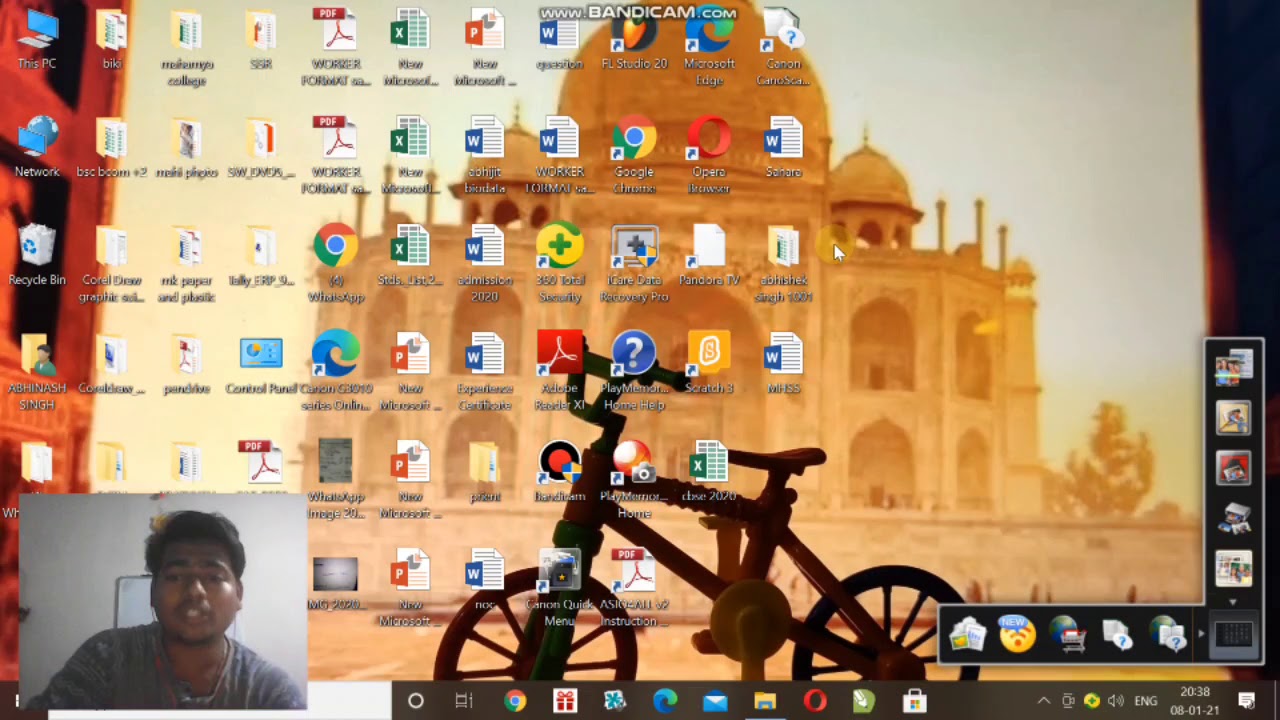Open Canon CanoScan shortcut
The width and height of the screenshot is (1280, 720).
click(783, 48)
